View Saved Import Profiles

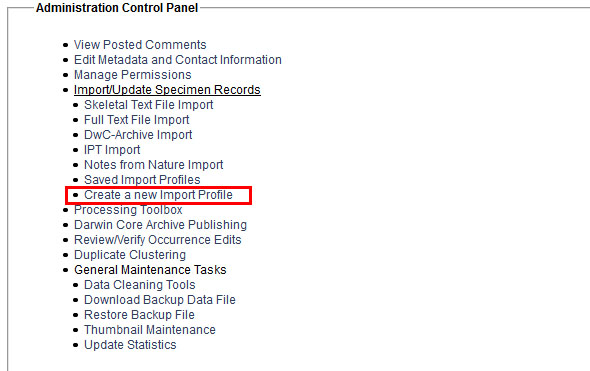coord(142,180)
